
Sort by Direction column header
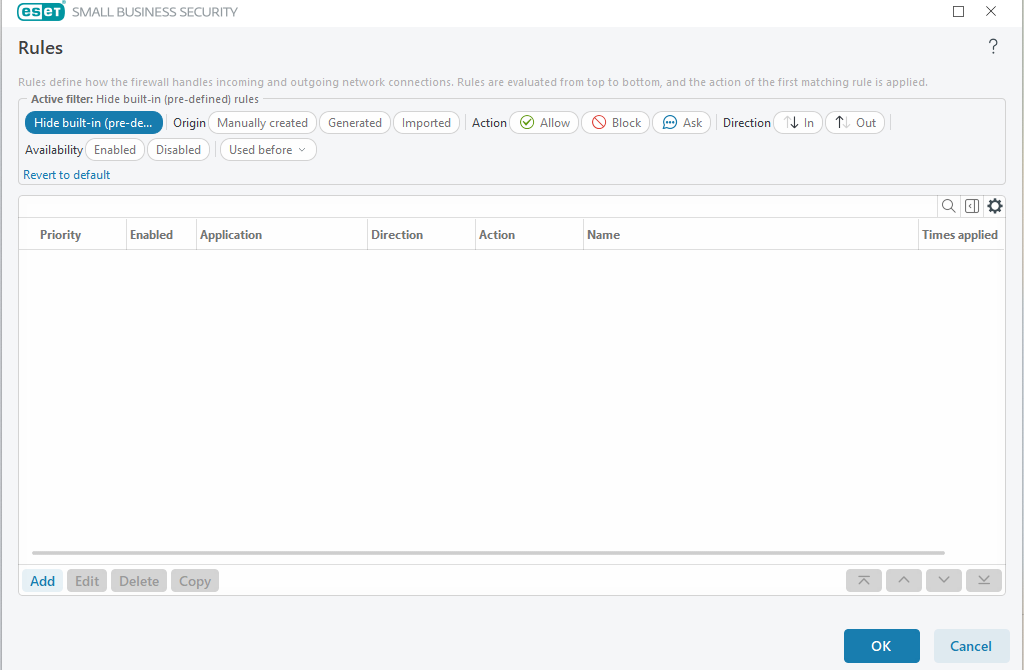pyautogui.click(x=421, y=234)
